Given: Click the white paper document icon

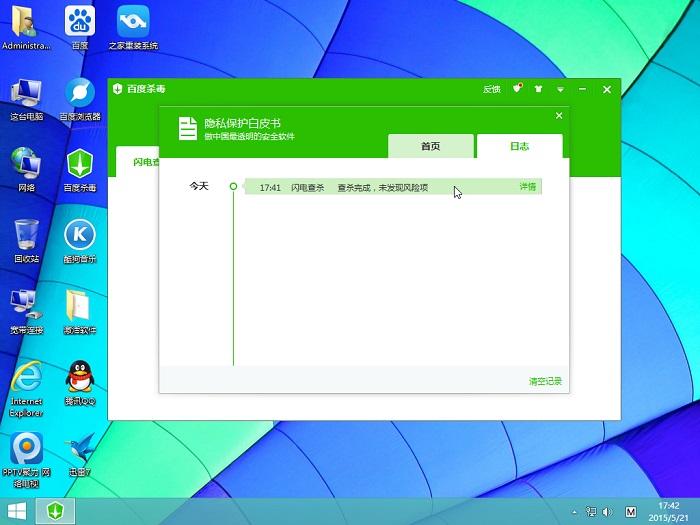Looking at the screenshot, I should tap(188, 129).
